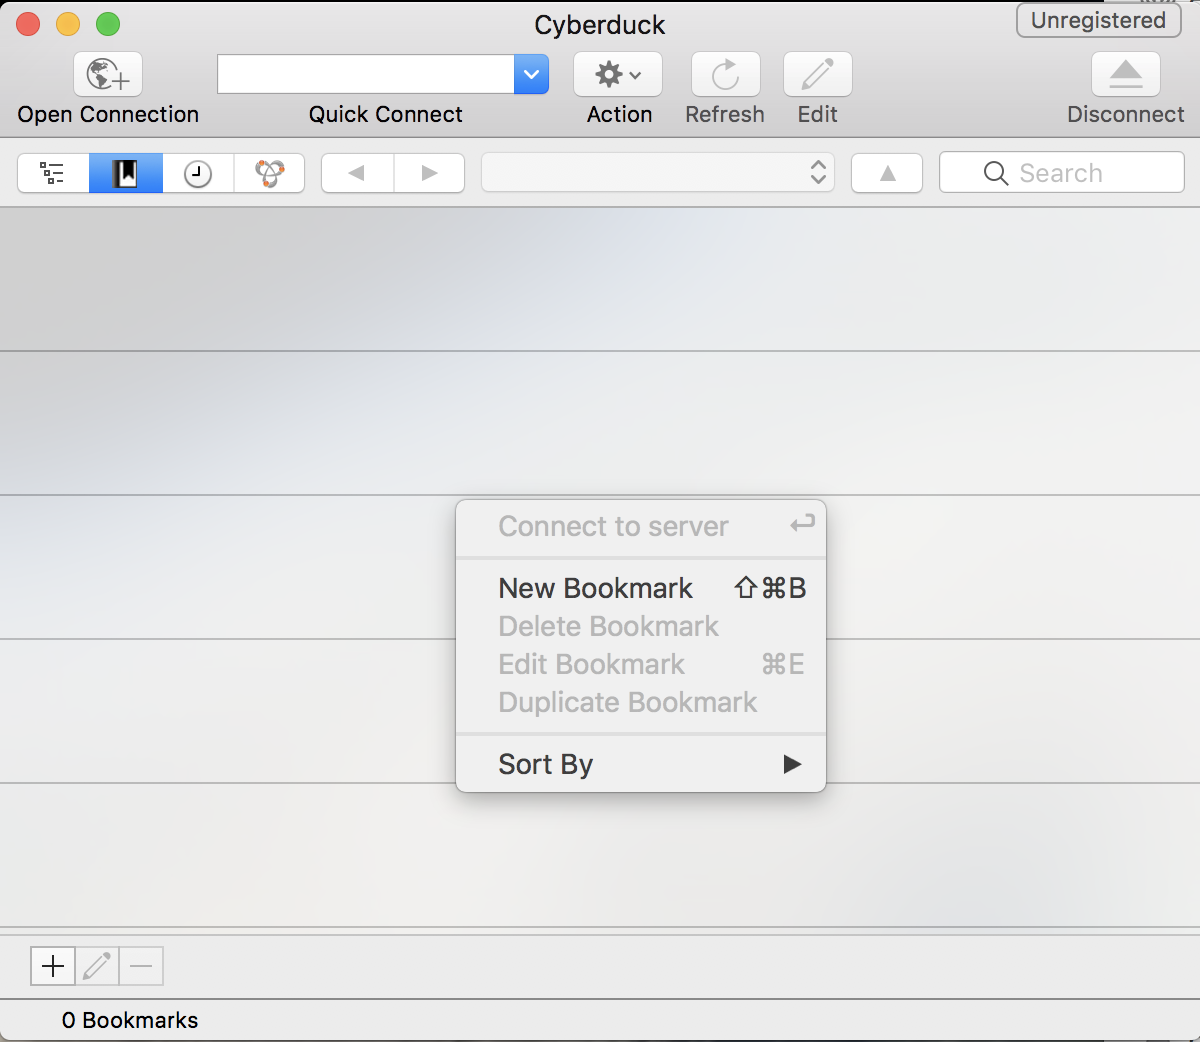
Task: Click the Open Connection globe icon
Action: pos(108,74)
